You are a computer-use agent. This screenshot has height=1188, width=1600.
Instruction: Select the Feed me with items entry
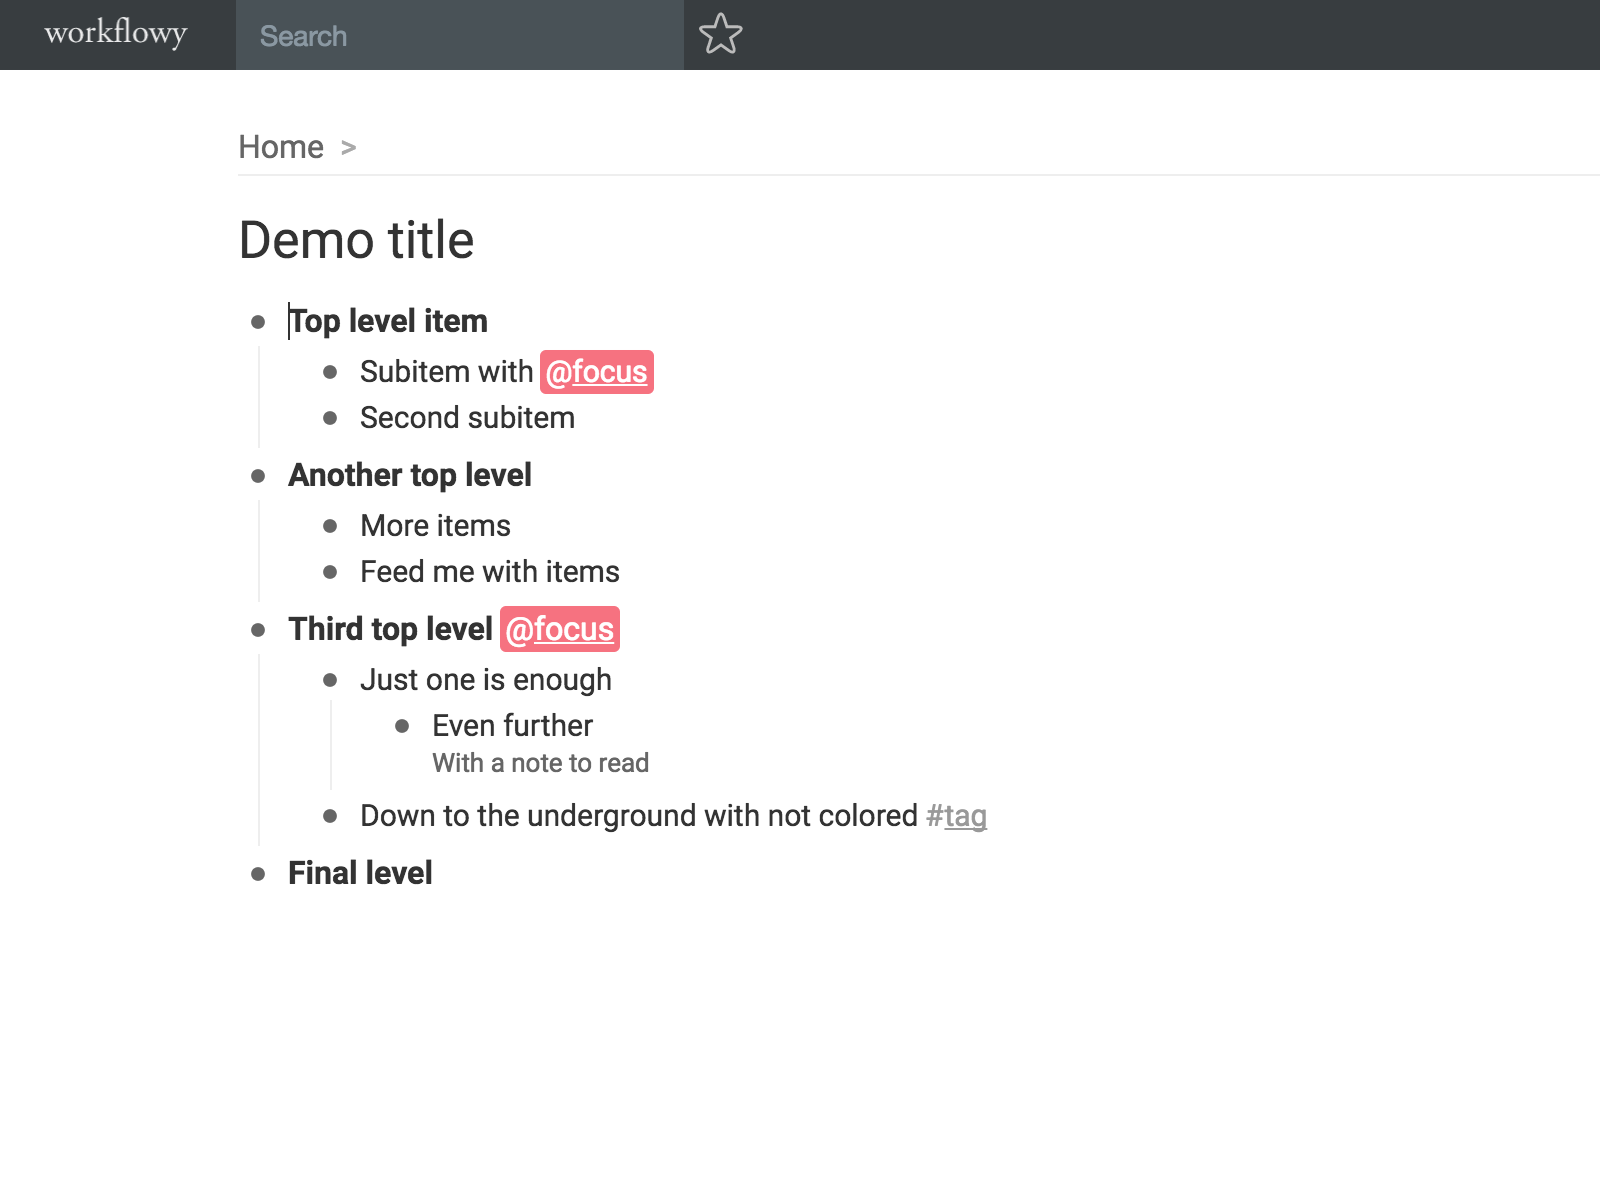[490, 572]
